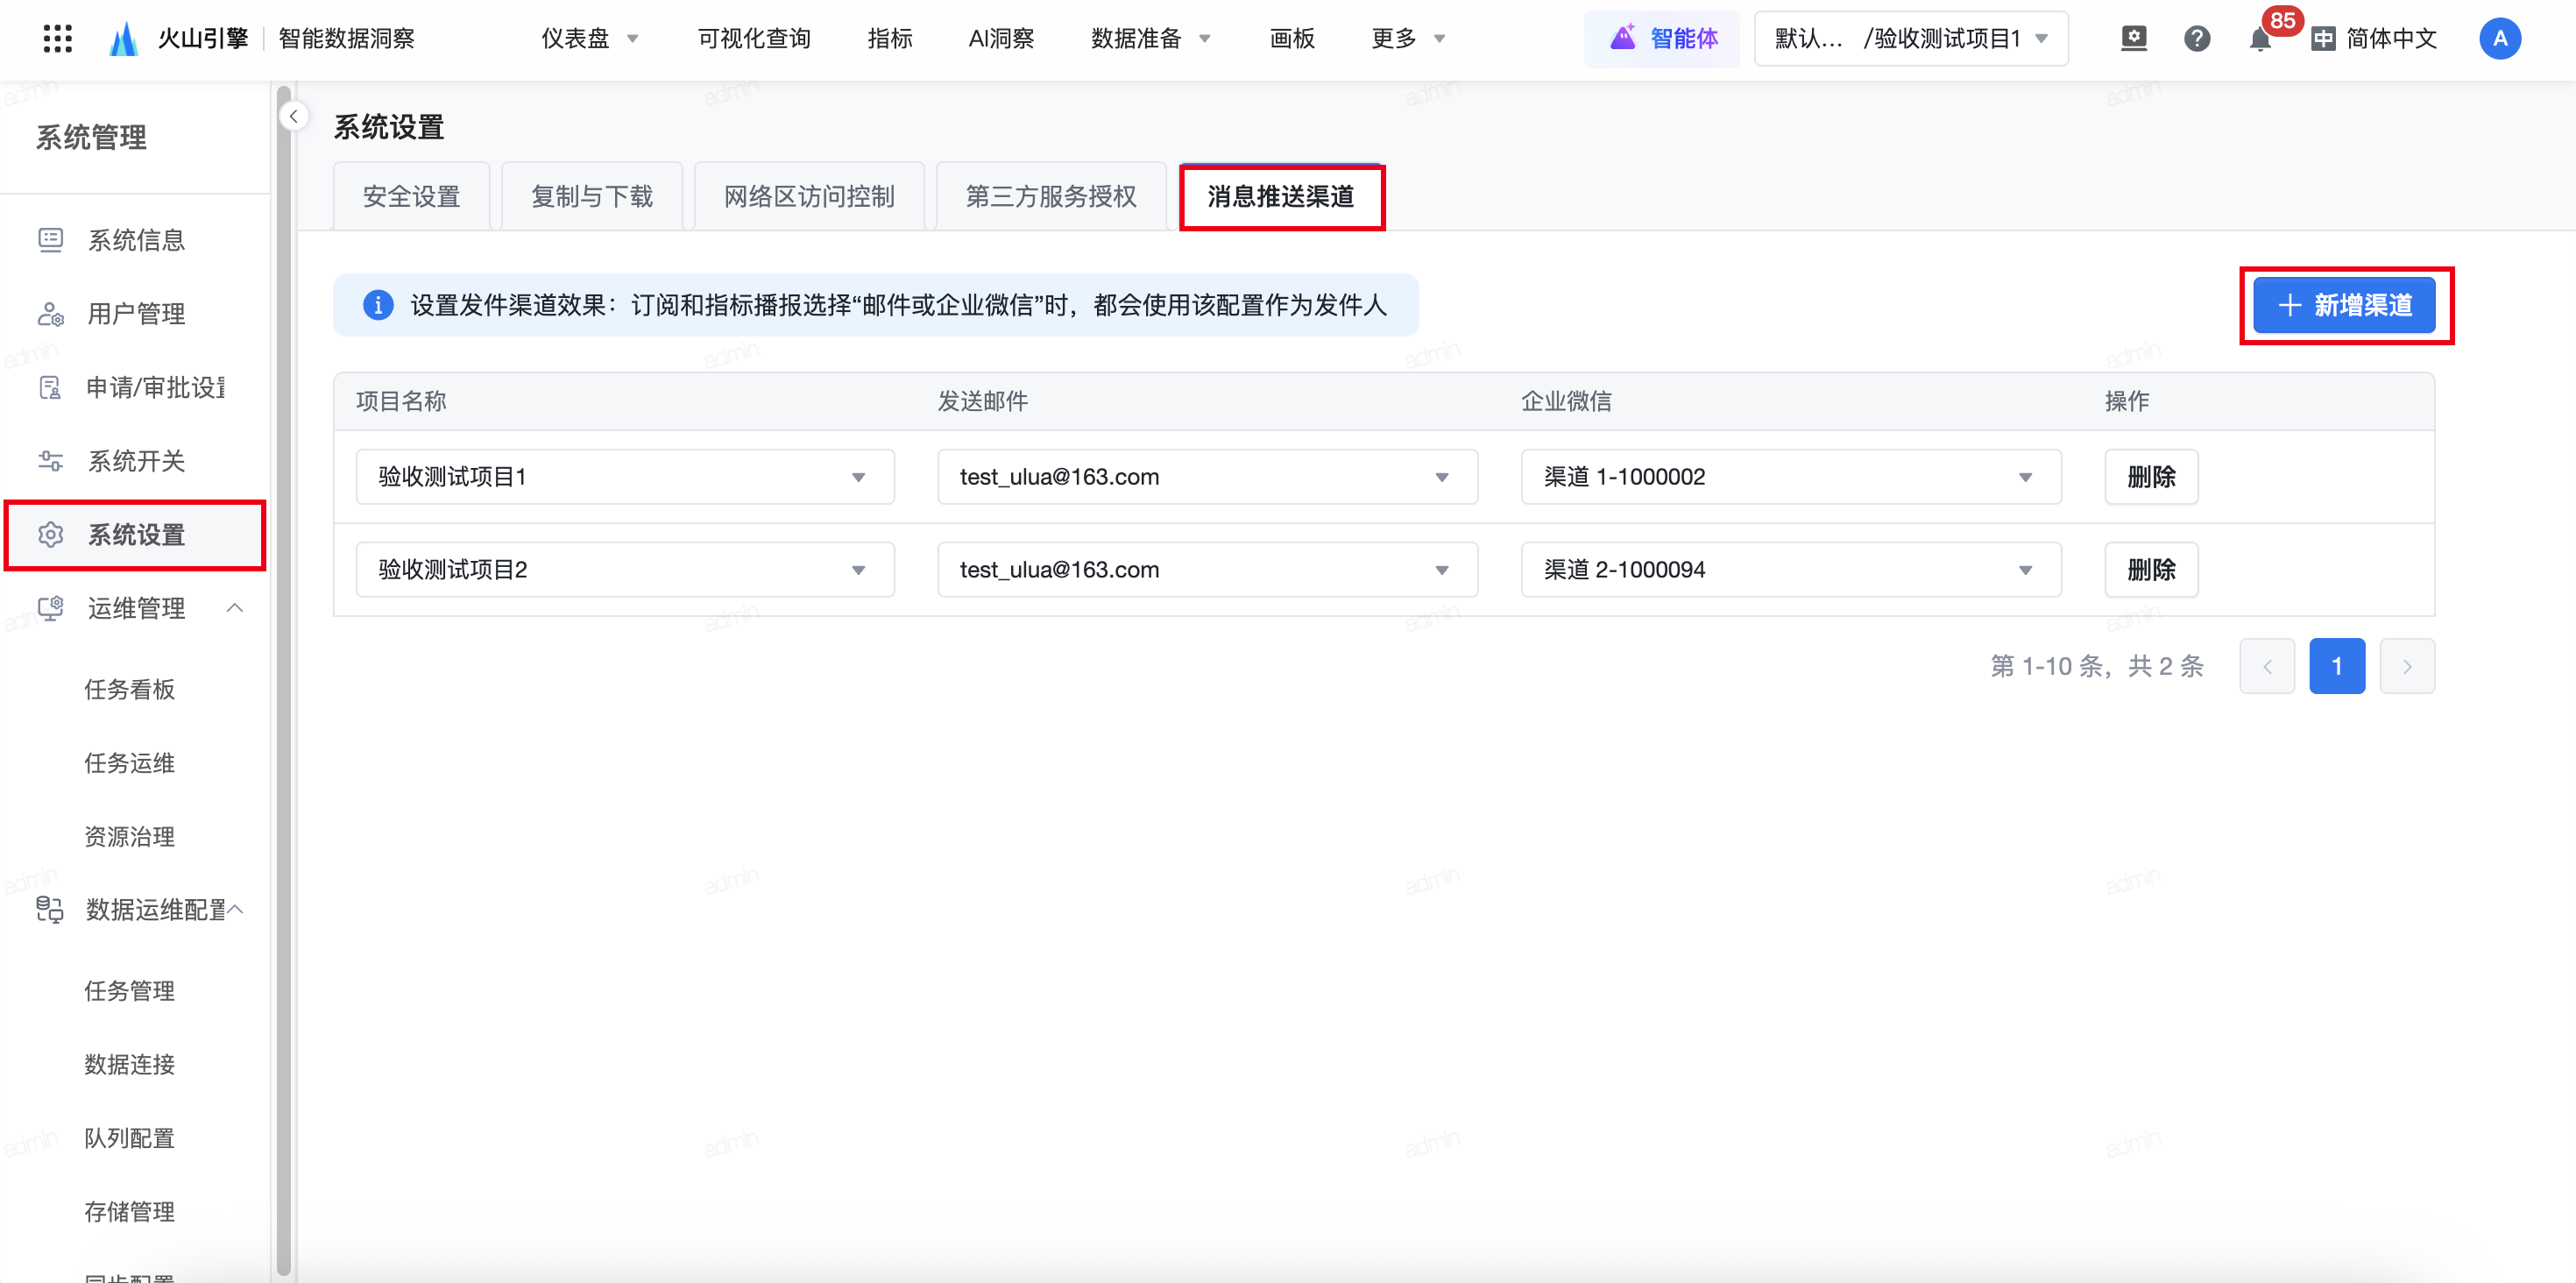Screen dimensions: 2576x1283
Task: Open the 智能体 agent button
Action: click(1663, 39)
